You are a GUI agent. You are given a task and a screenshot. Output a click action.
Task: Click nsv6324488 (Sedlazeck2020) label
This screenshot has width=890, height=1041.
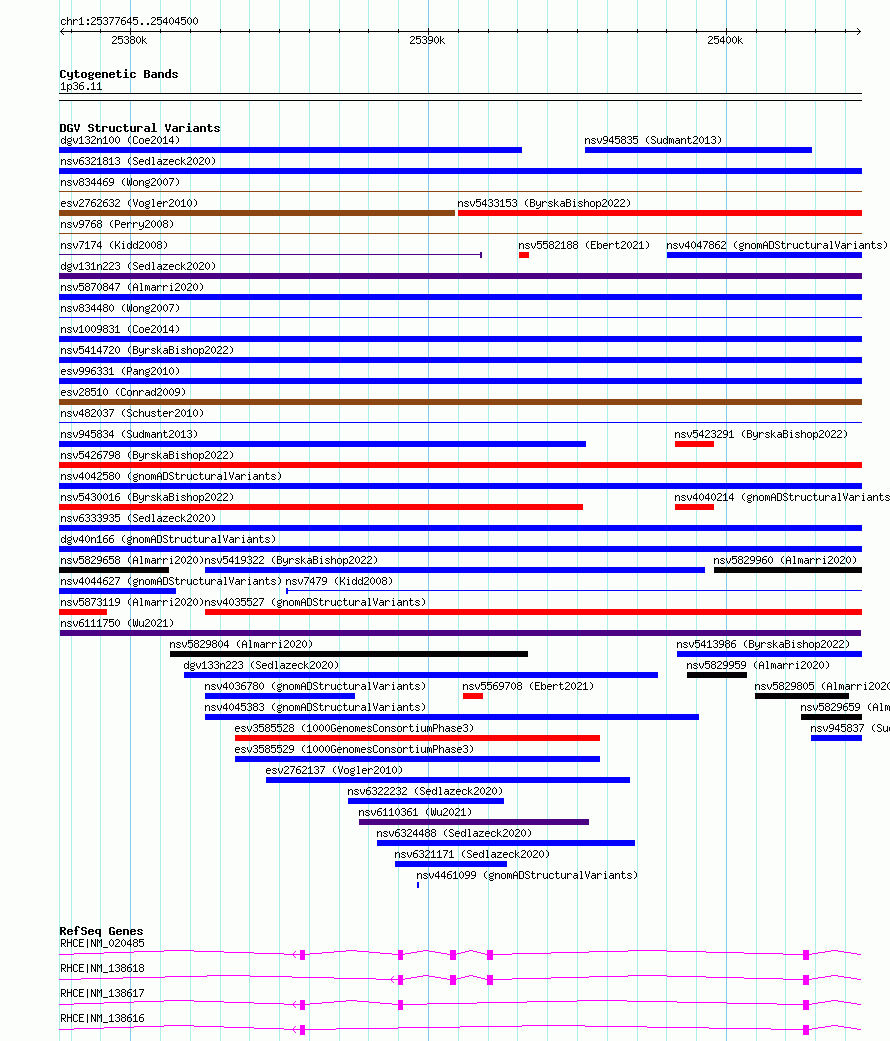455,833
